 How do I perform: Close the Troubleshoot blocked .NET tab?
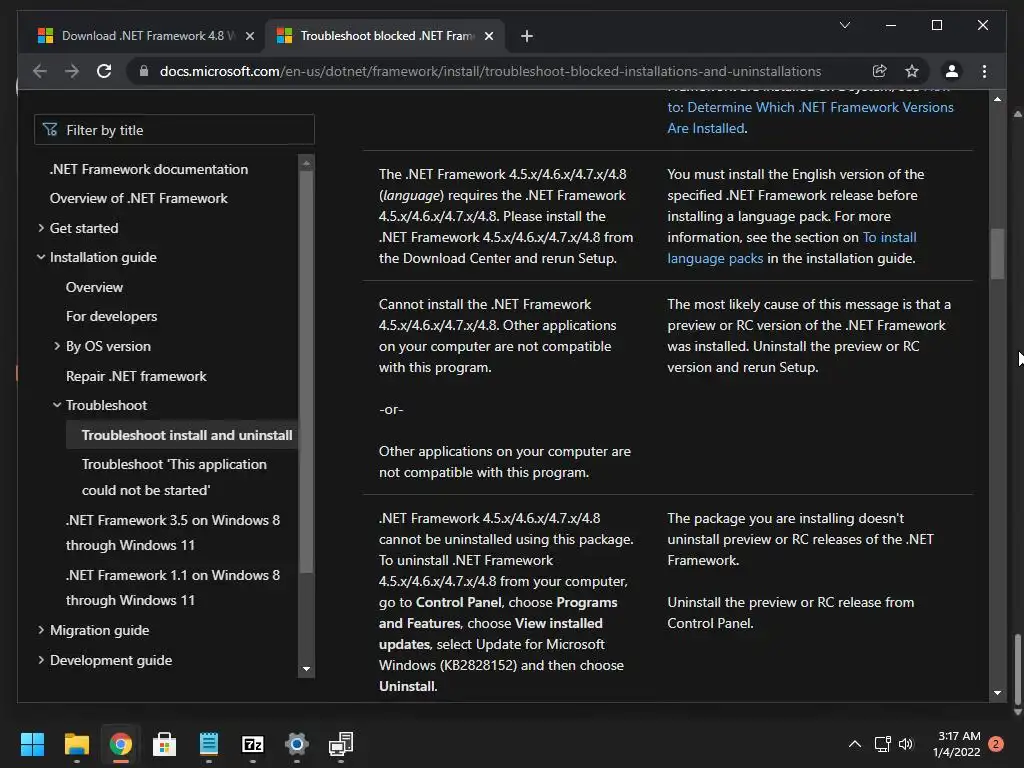pyautogui.click(x=488, y=36)
